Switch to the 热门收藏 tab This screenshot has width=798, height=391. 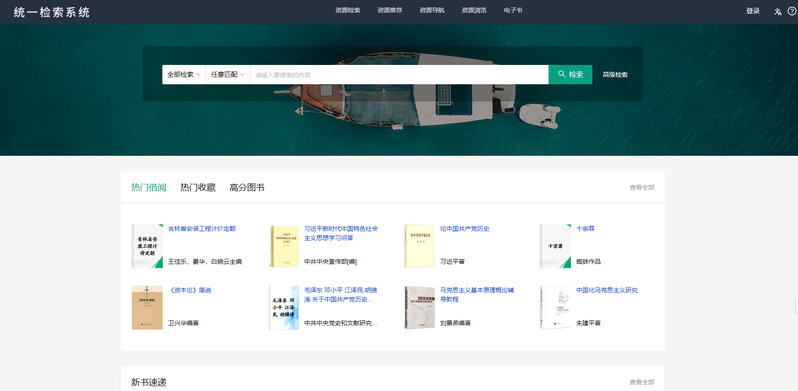click(198, 187)
